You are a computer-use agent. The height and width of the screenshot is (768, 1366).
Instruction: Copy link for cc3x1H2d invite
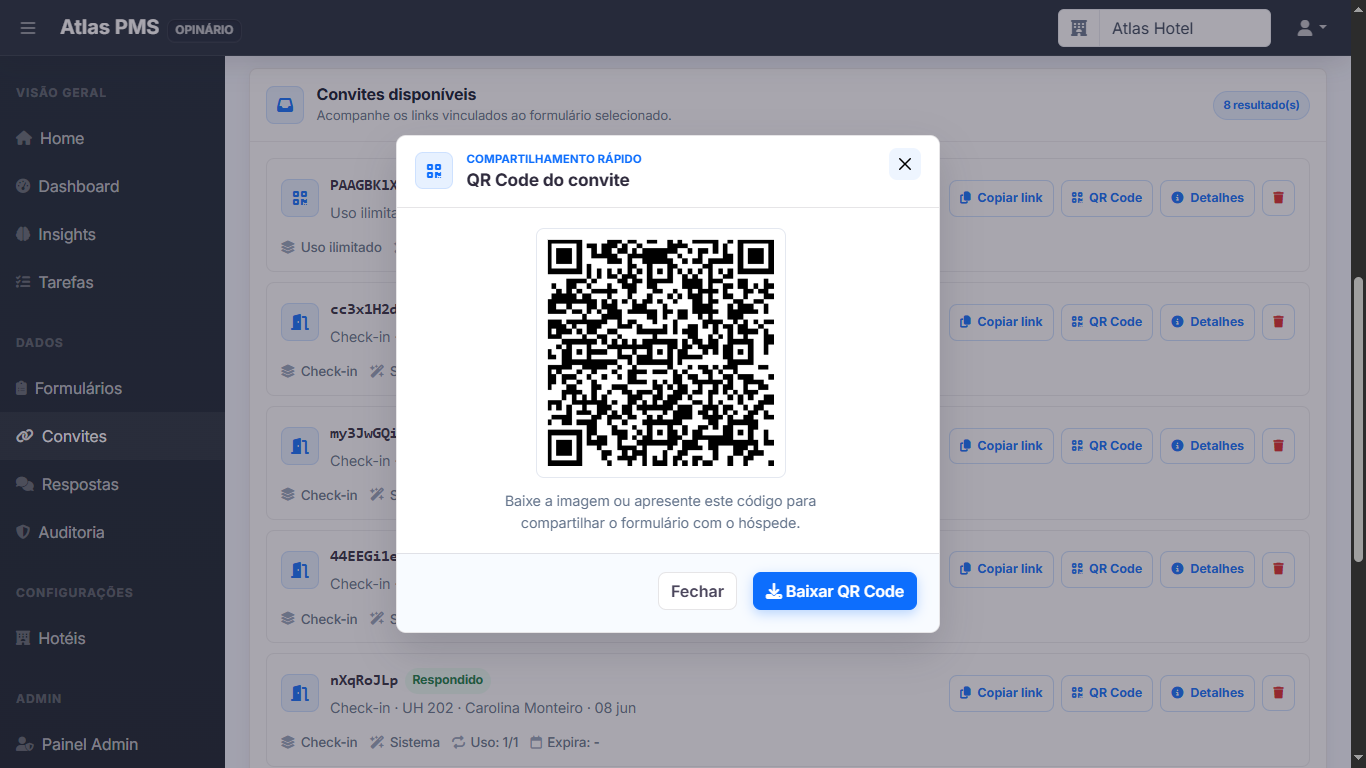pos(1001,322)
